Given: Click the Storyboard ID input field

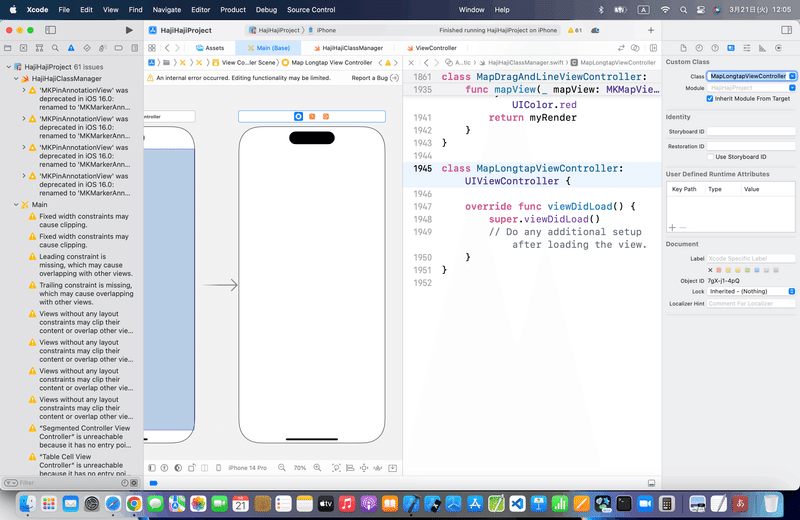Looking at the screenshot, I should click(x=751, y=132).
